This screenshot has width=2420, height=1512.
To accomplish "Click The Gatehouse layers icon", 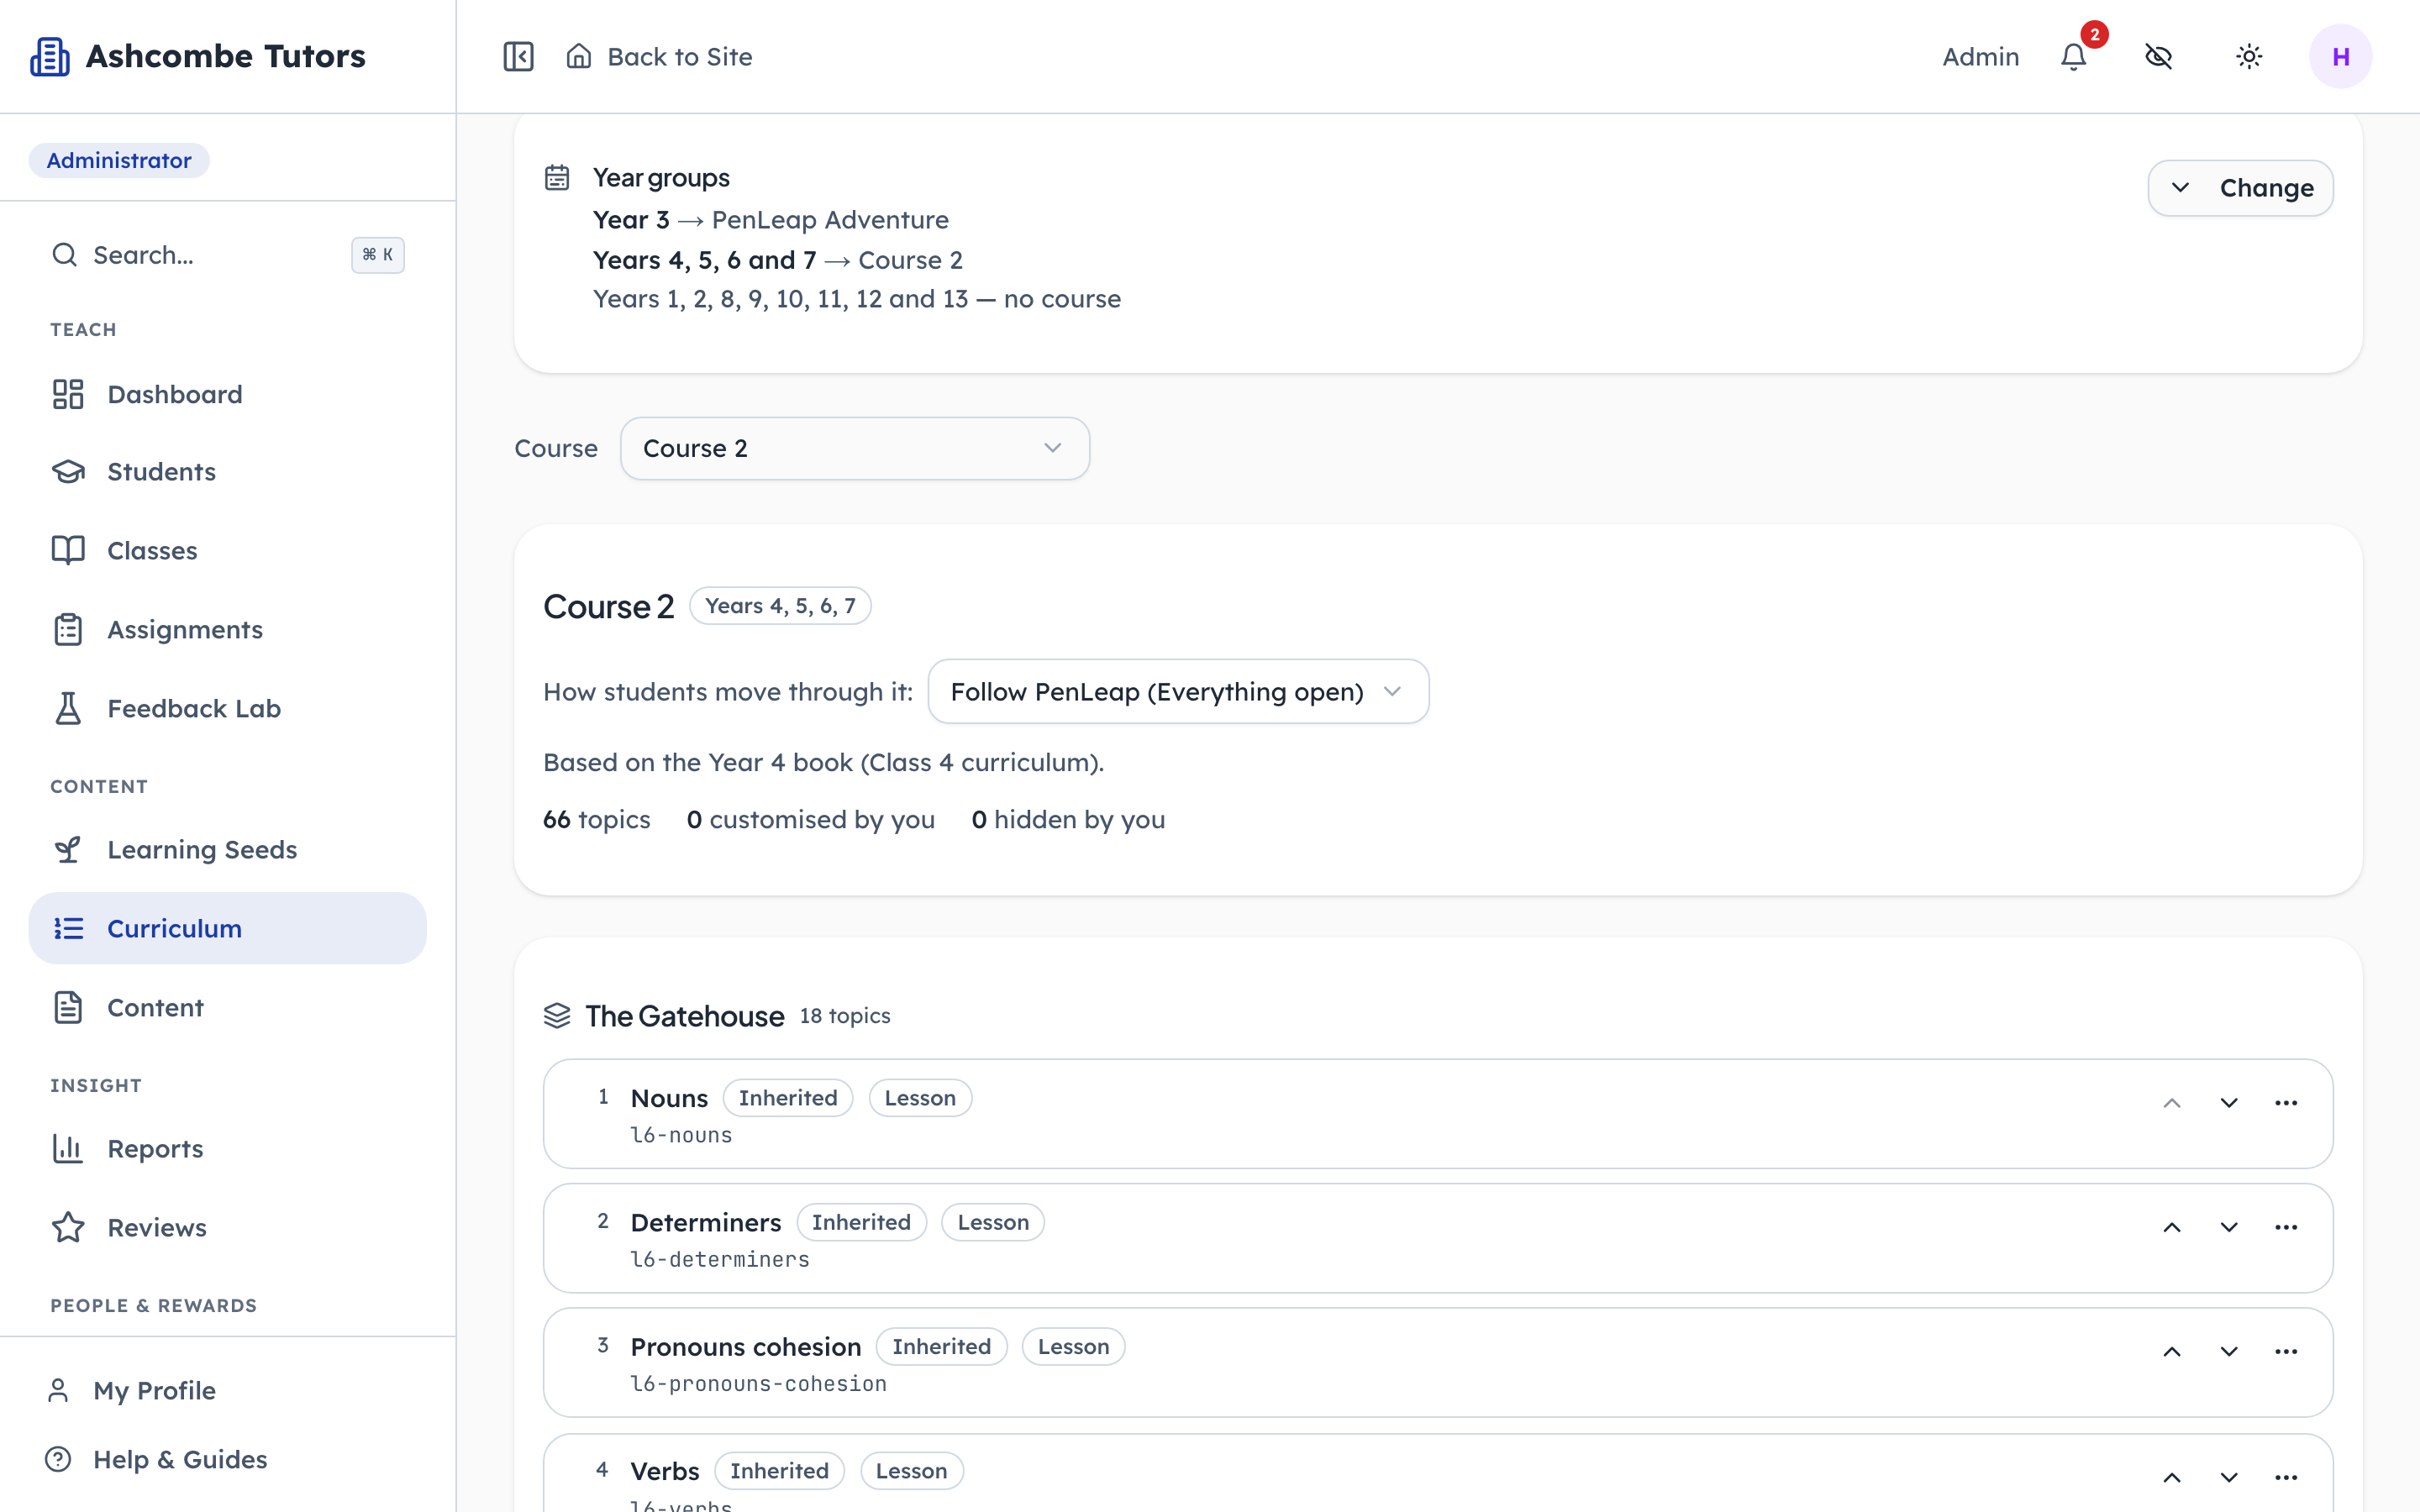I will (x=557, y=1016).
